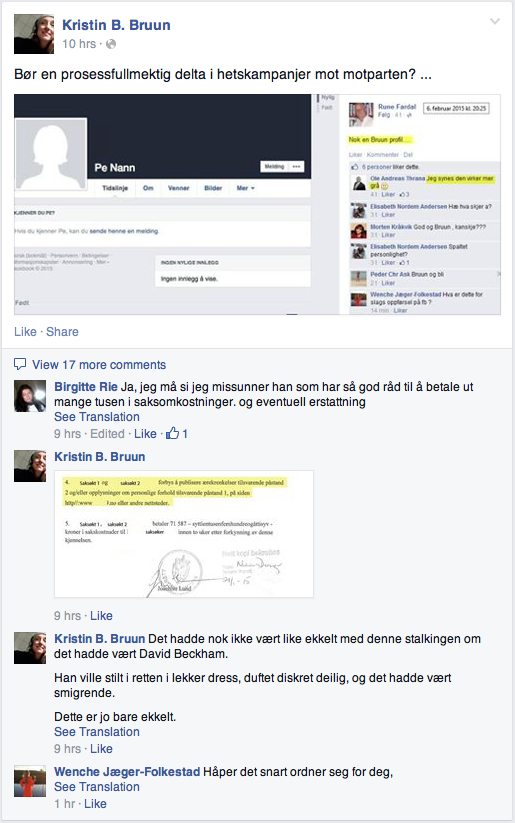Image resolution: width=515 pixels, height=823 pixels.
Task: Expand View 17 more comments
Action: click(x=99, y=365)
